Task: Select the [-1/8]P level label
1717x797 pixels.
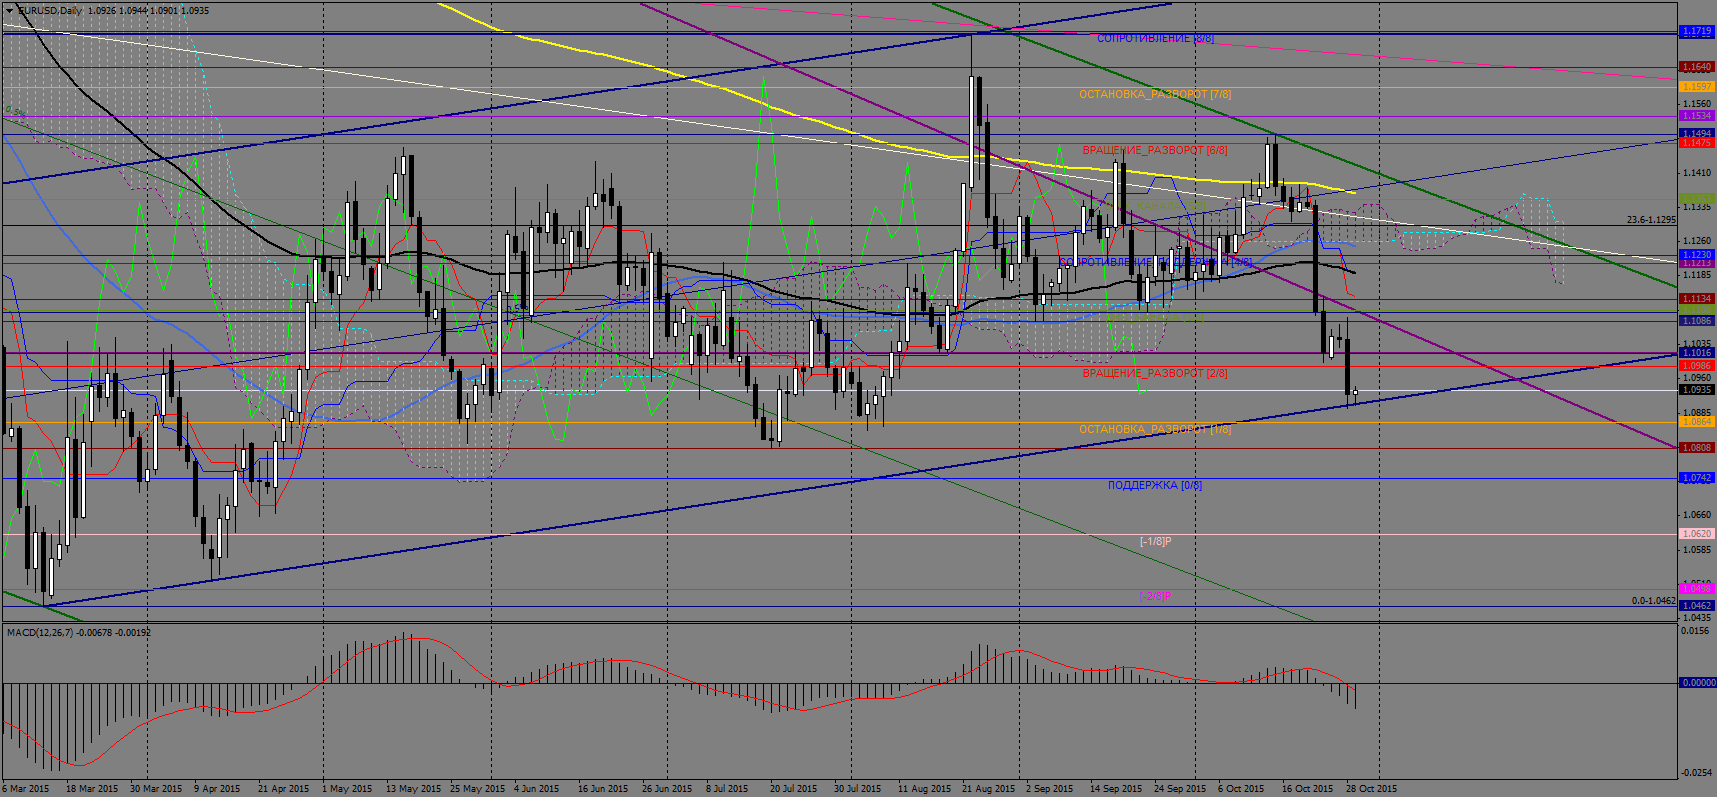Action: tap(1155, 541)
